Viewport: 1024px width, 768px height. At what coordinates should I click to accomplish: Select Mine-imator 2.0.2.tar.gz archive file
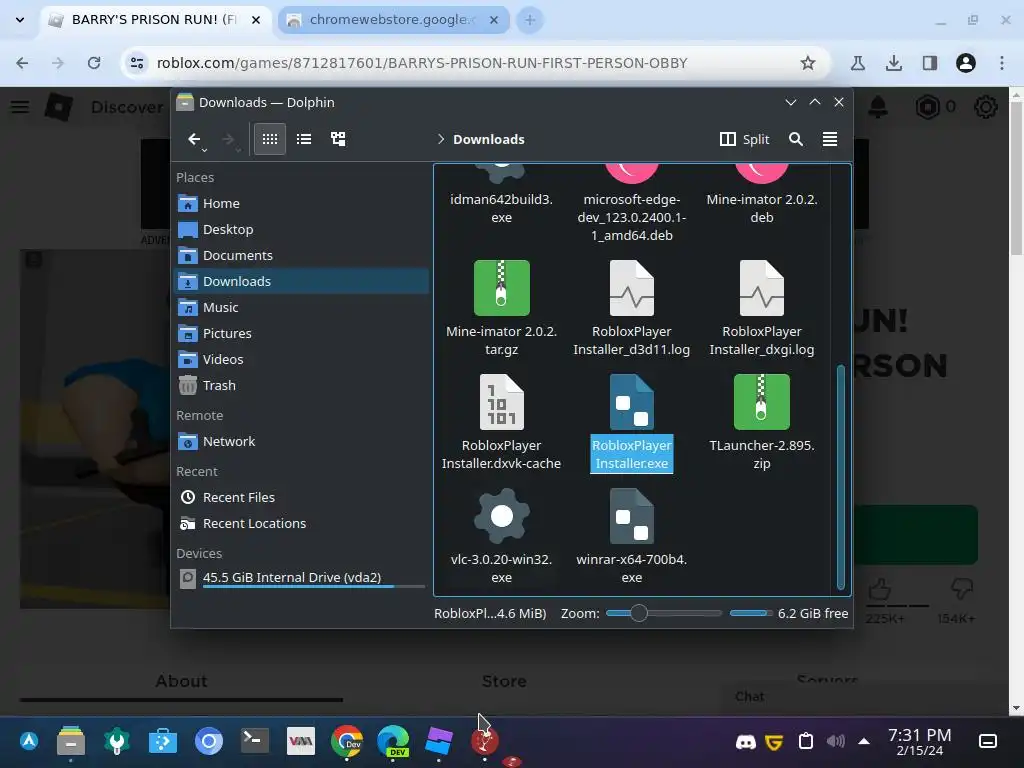501,308
